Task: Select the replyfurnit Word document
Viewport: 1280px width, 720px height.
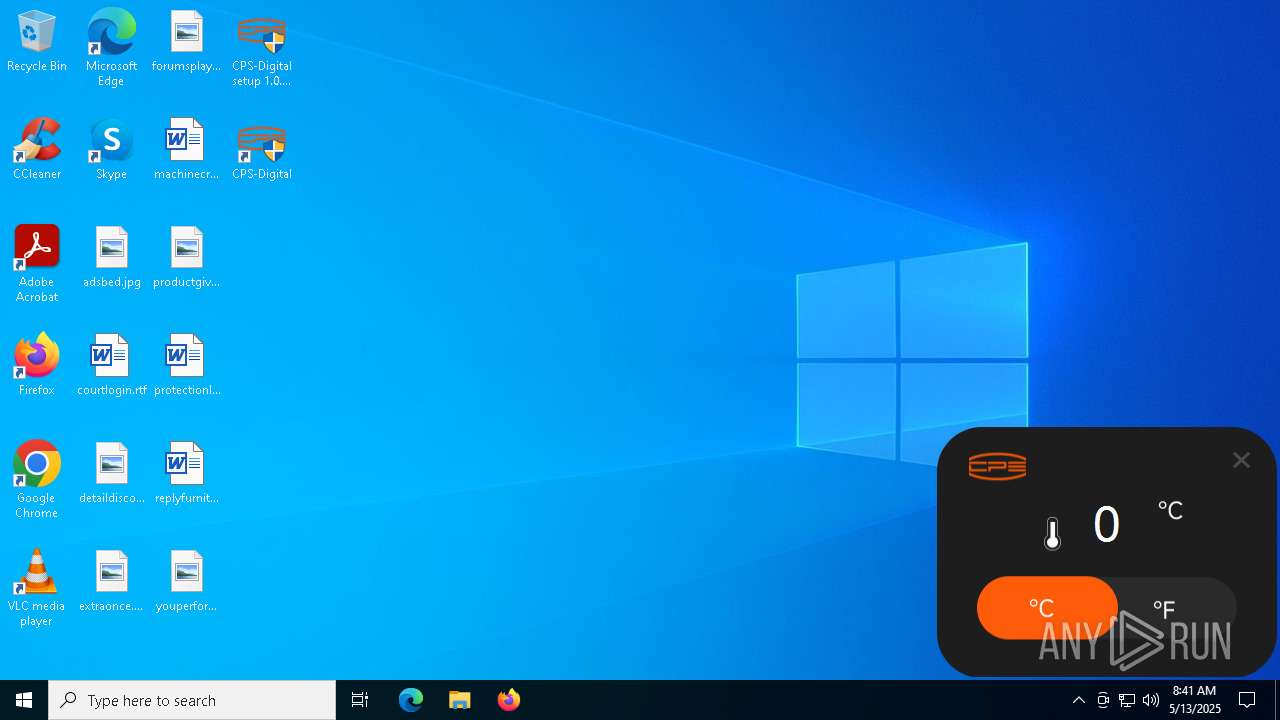Action: [x=186, y=474]
